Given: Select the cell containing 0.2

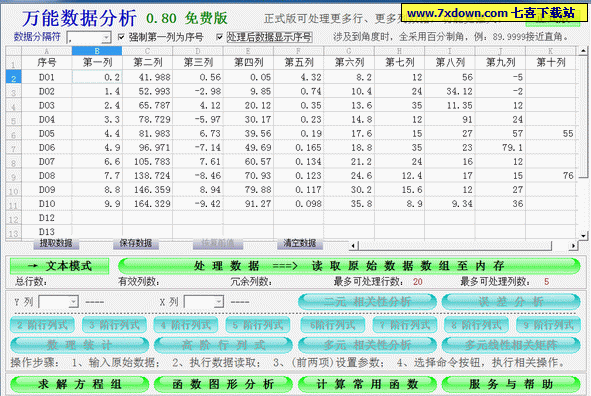Looking at the screenshot, I should point(97,77).
